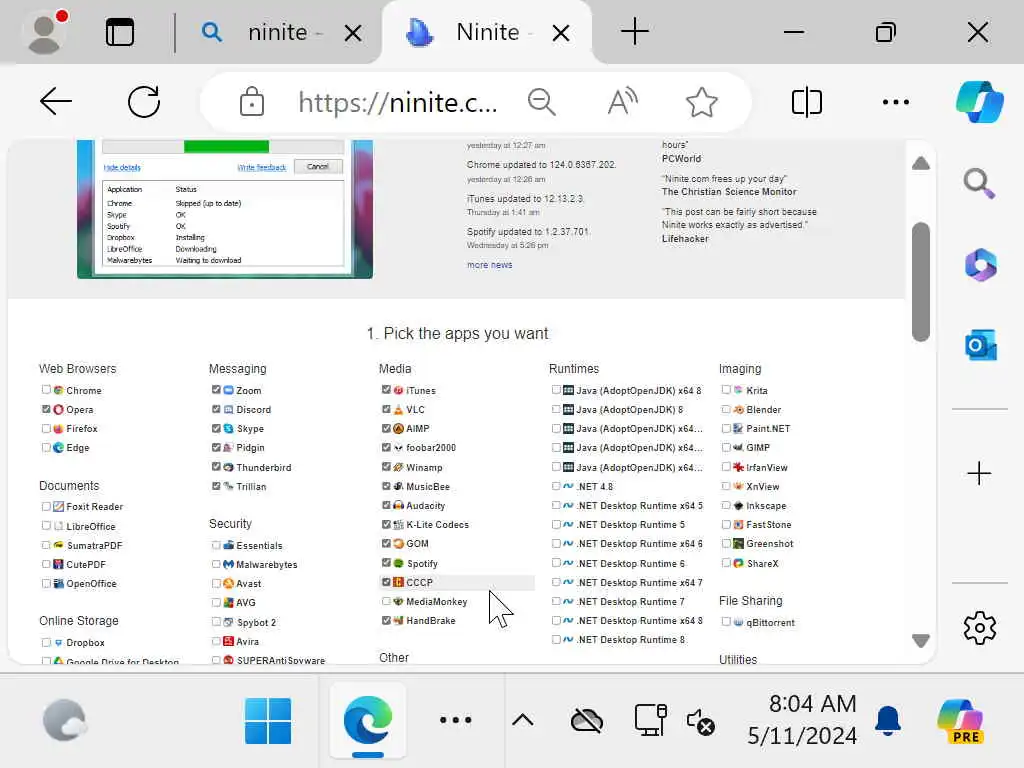
Task: Click the page scroll up arrow
Action: (x=921, y=163)
